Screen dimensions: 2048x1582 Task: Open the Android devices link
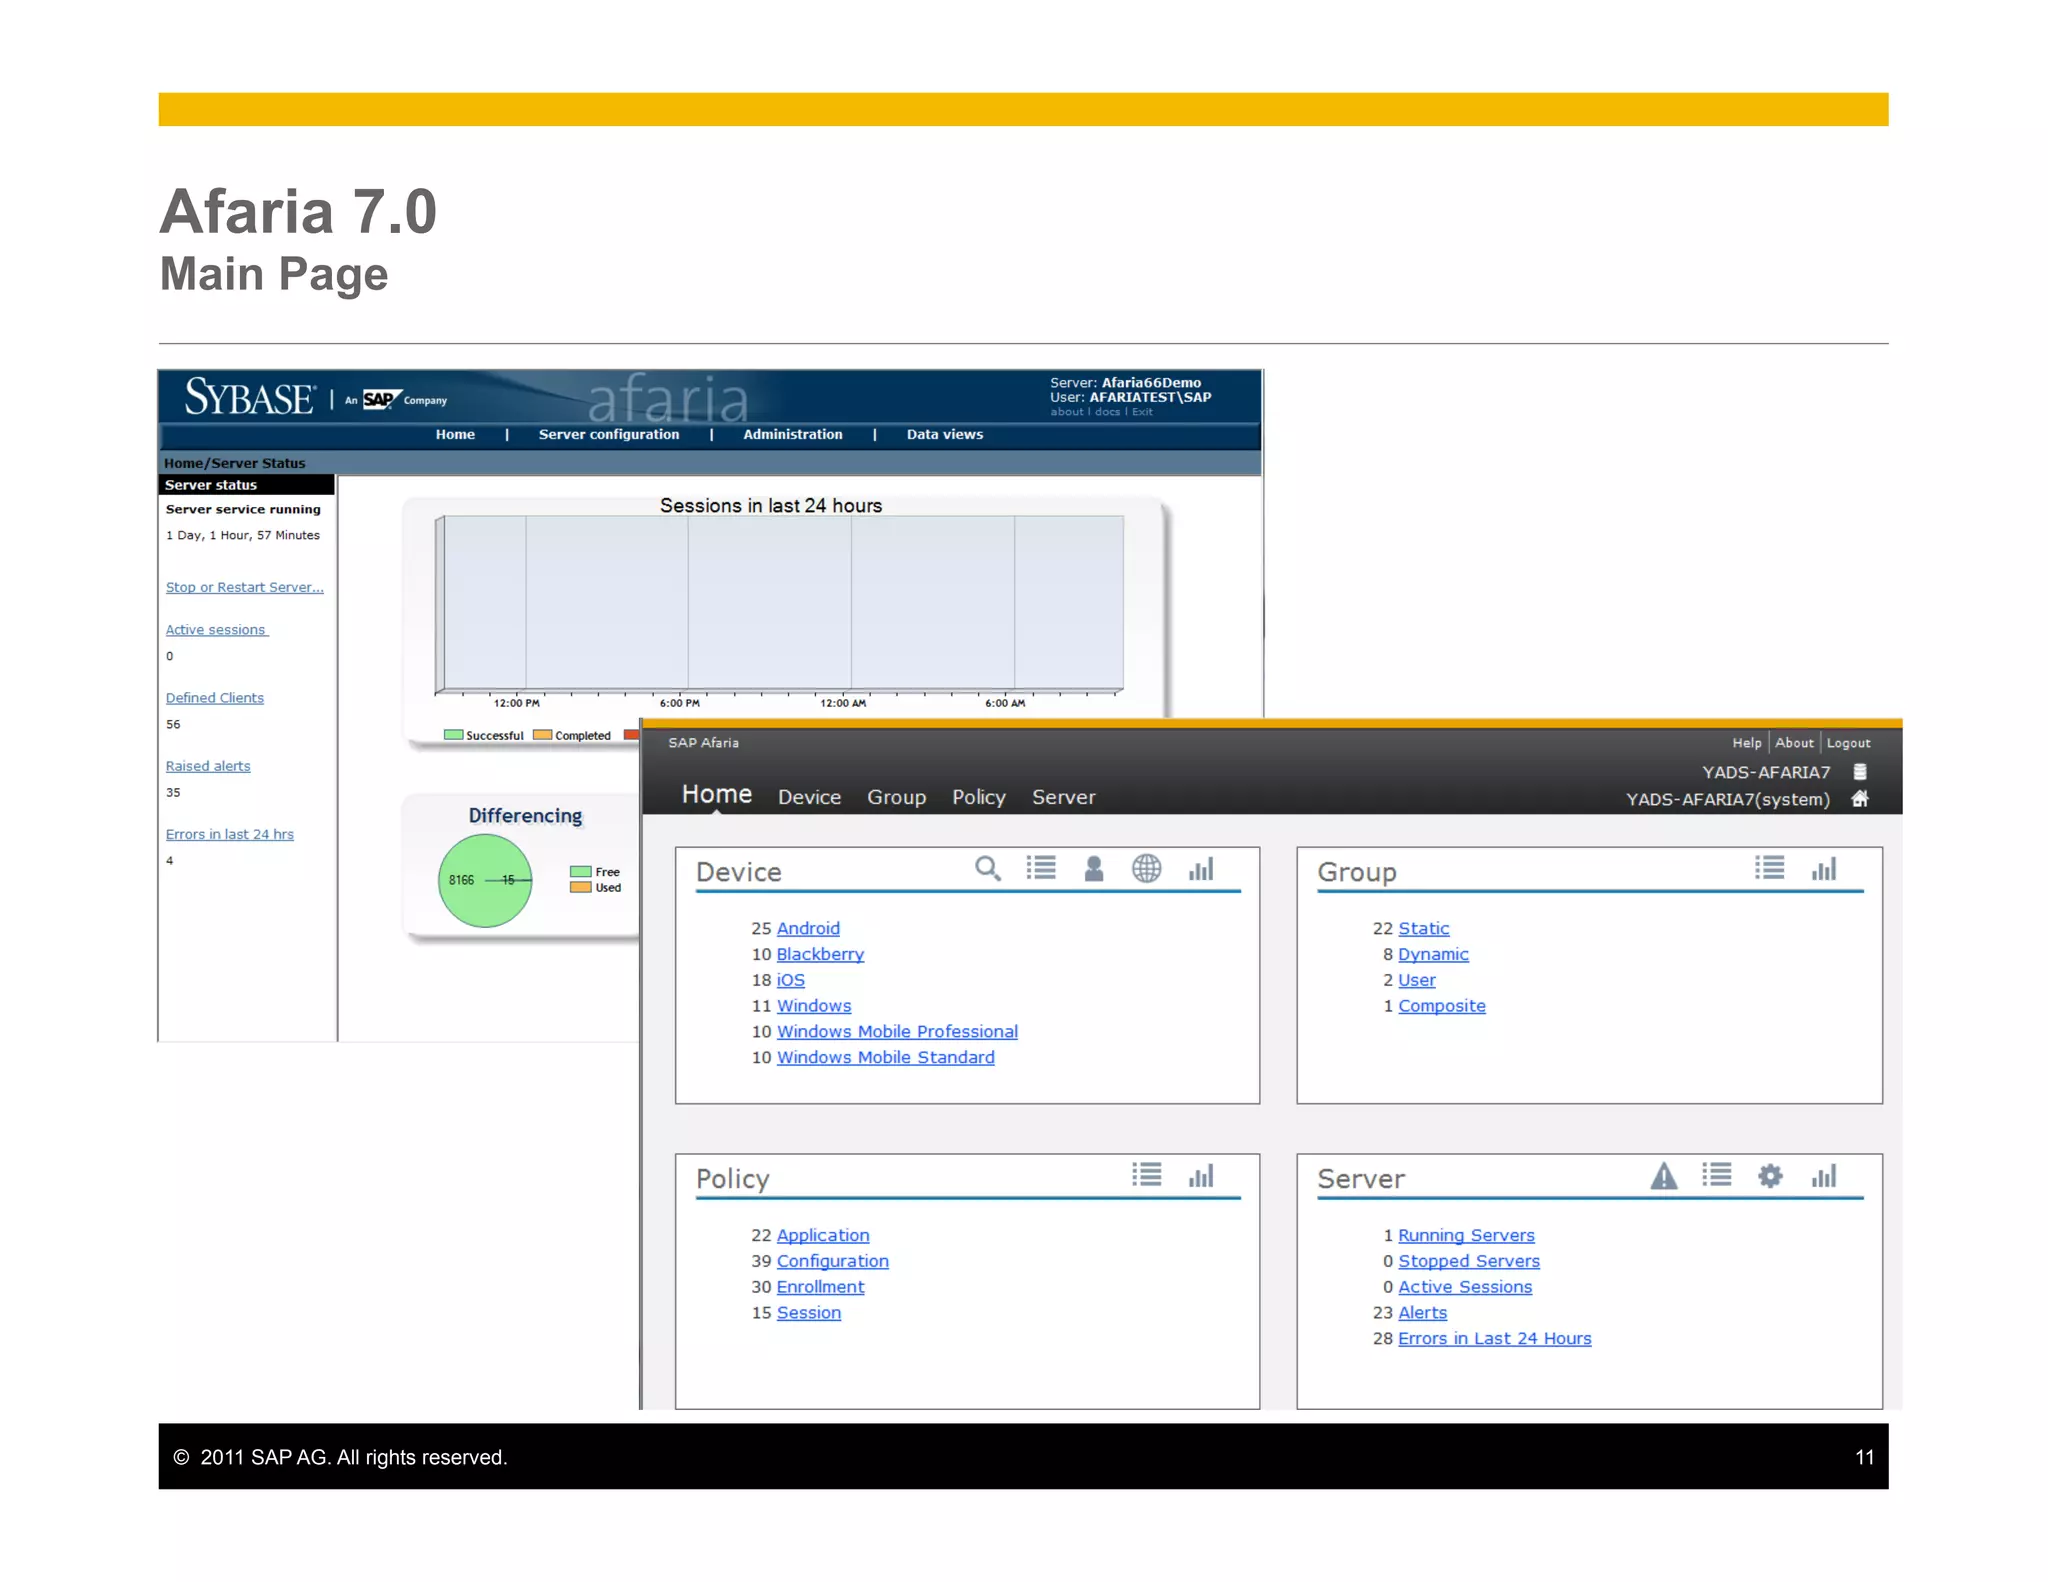click(x=808, y=928)
